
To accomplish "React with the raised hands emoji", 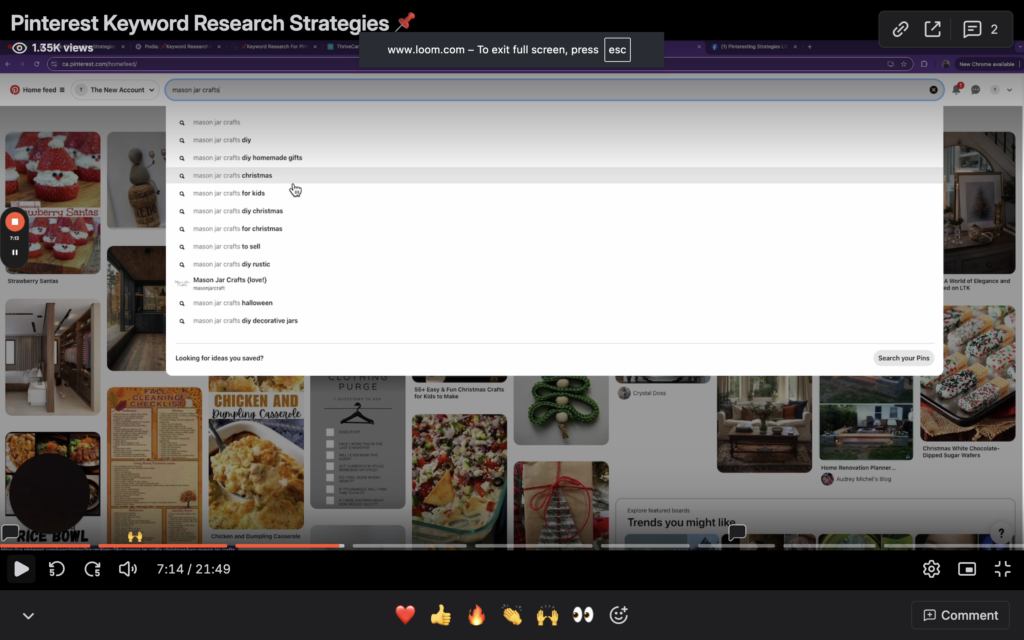I will click(x=547, y=615).
